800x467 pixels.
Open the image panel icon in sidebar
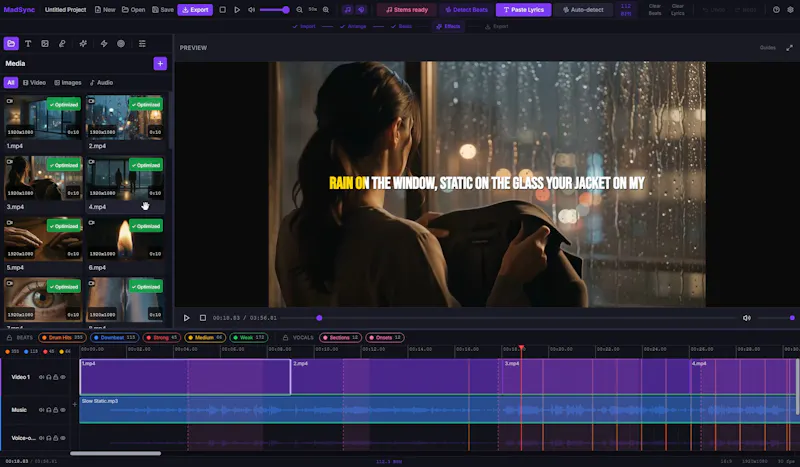[45, 43]
